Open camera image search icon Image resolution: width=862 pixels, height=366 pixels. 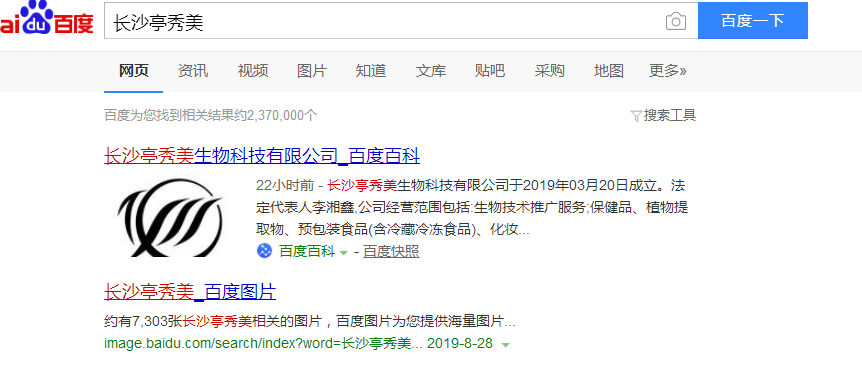[676, 21]
